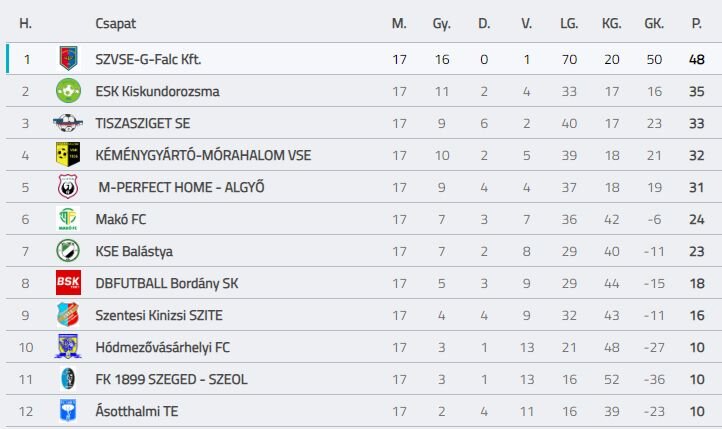Click the P. points column header
The width and height of the screenshot is (722, 429).
pos(696,23)
